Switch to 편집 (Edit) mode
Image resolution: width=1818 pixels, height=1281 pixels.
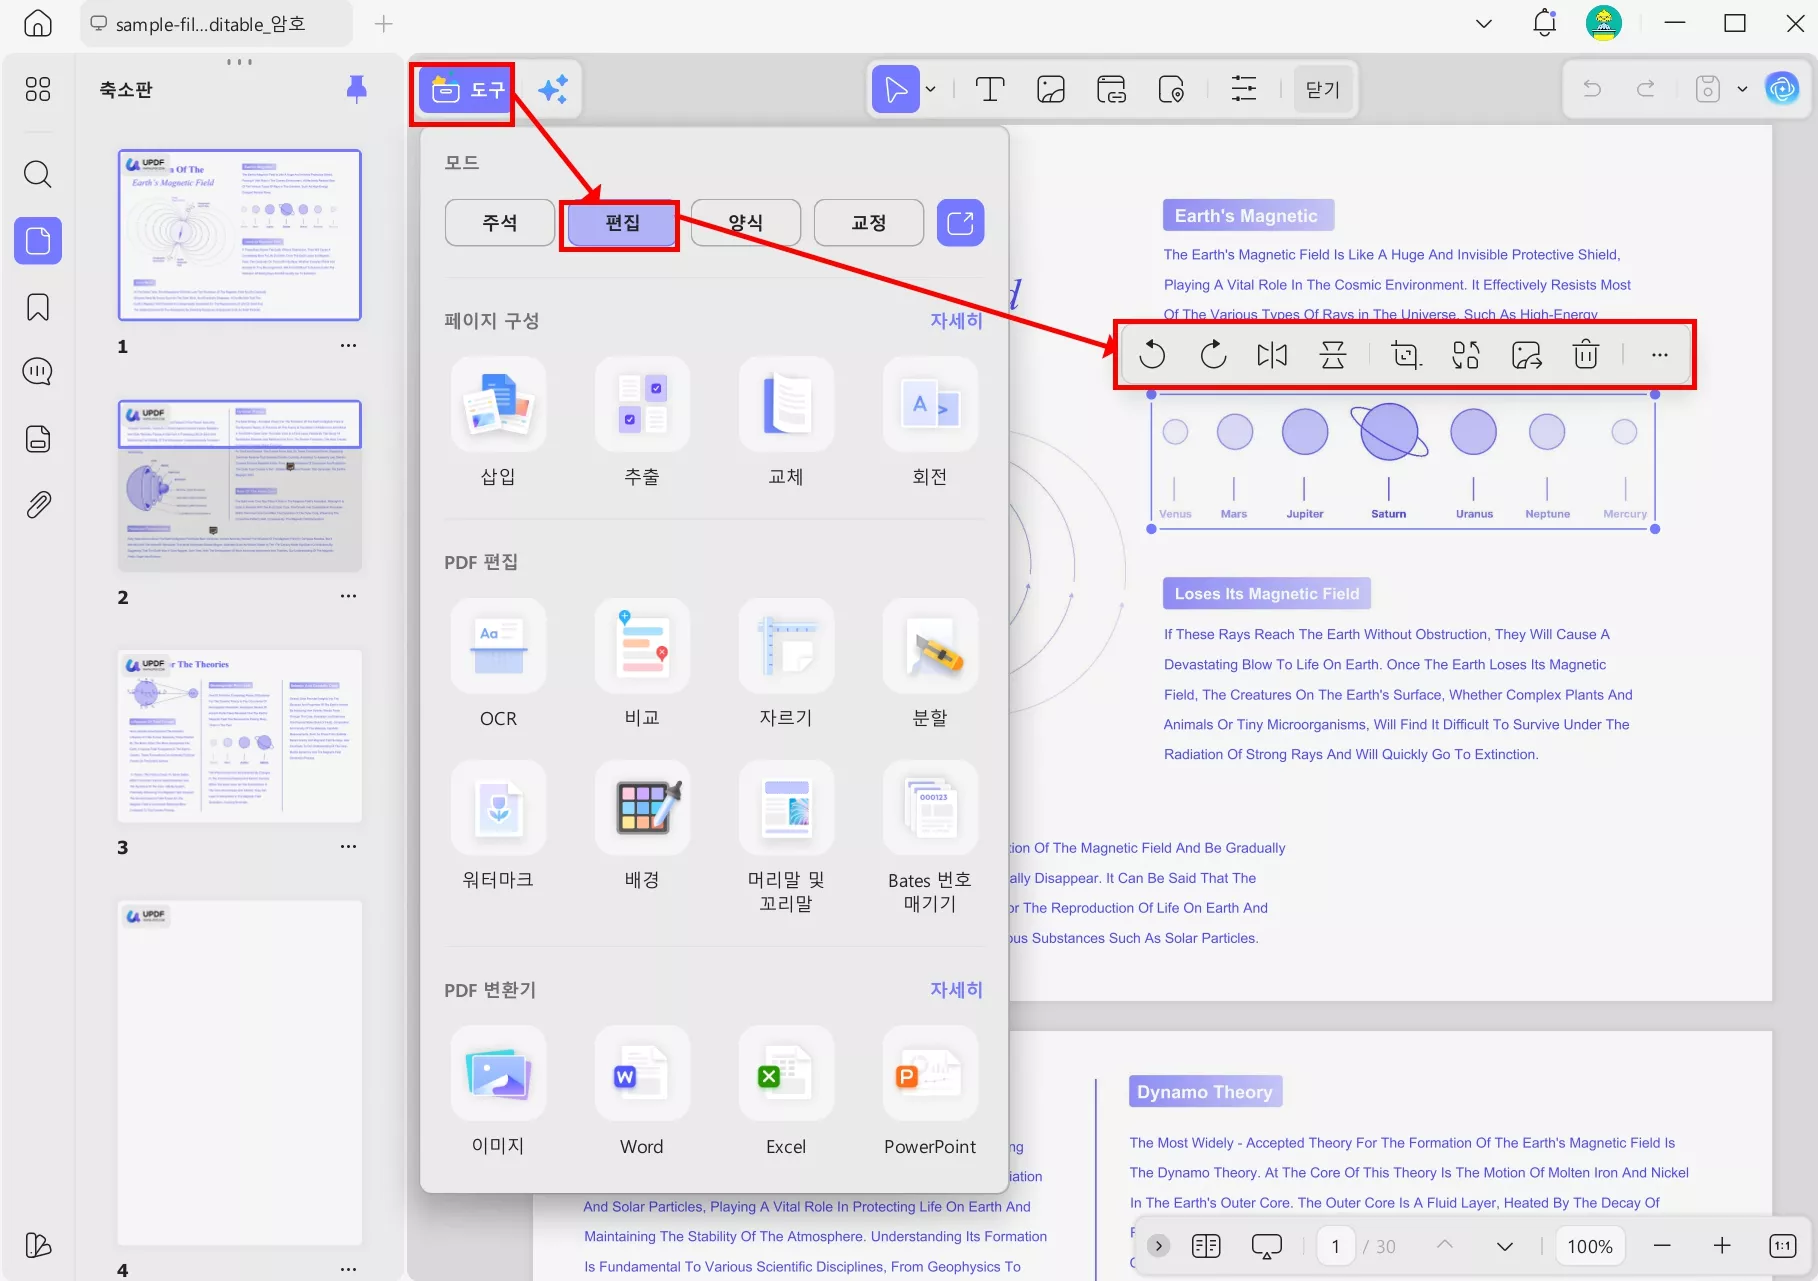click(622, 223)
